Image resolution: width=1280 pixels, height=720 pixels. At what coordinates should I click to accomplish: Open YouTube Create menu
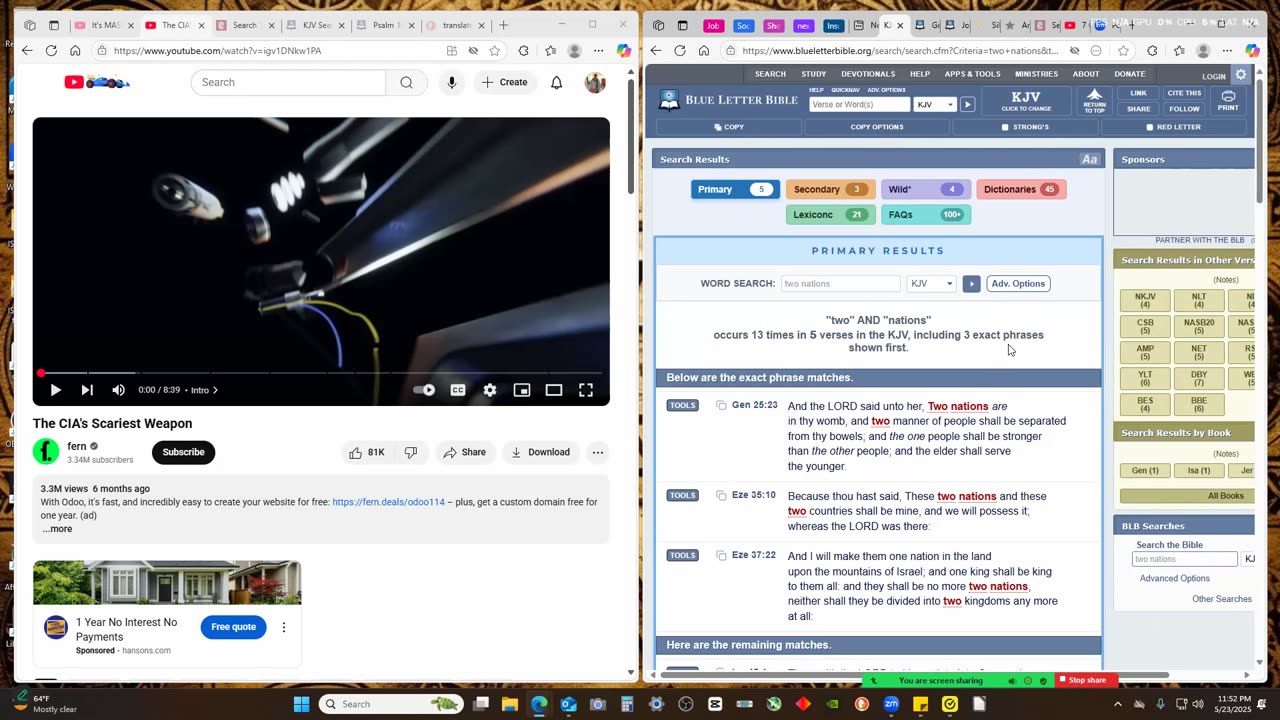coord(504,82)
